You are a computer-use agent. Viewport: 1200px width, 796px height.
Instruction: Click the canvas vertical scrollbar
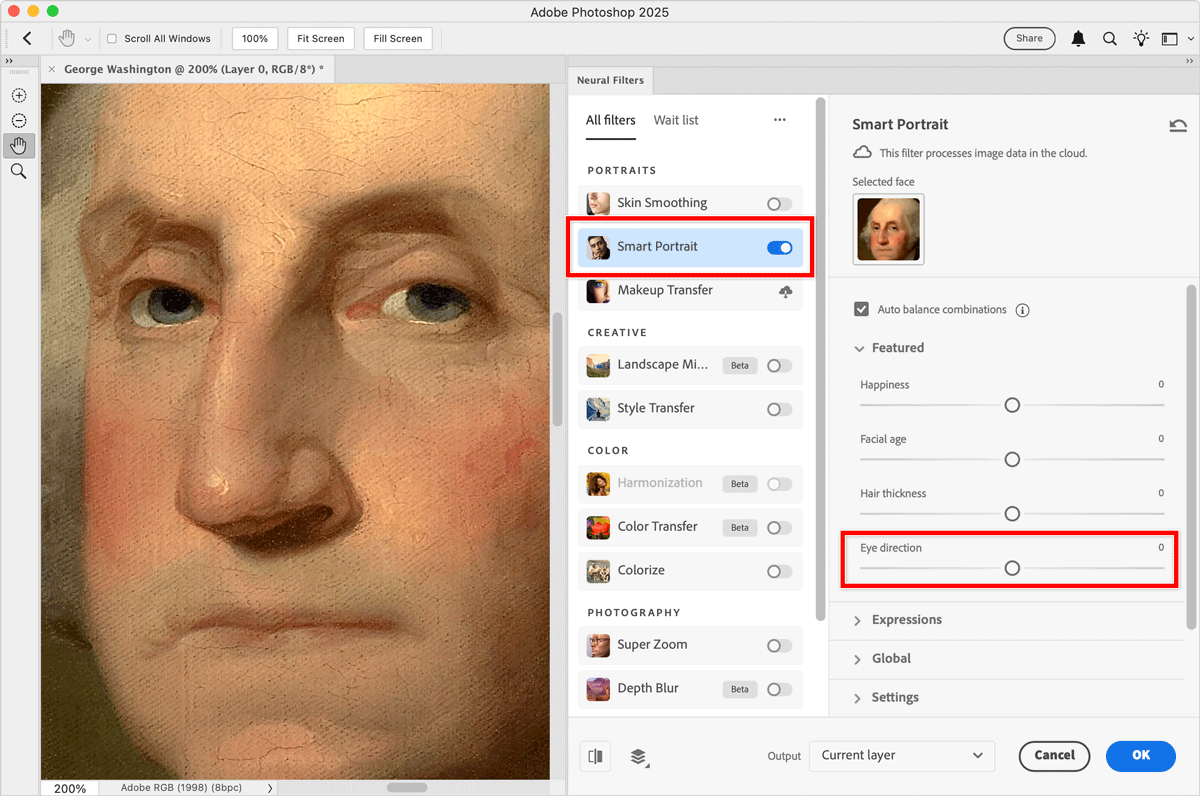[x=557, y=370]
